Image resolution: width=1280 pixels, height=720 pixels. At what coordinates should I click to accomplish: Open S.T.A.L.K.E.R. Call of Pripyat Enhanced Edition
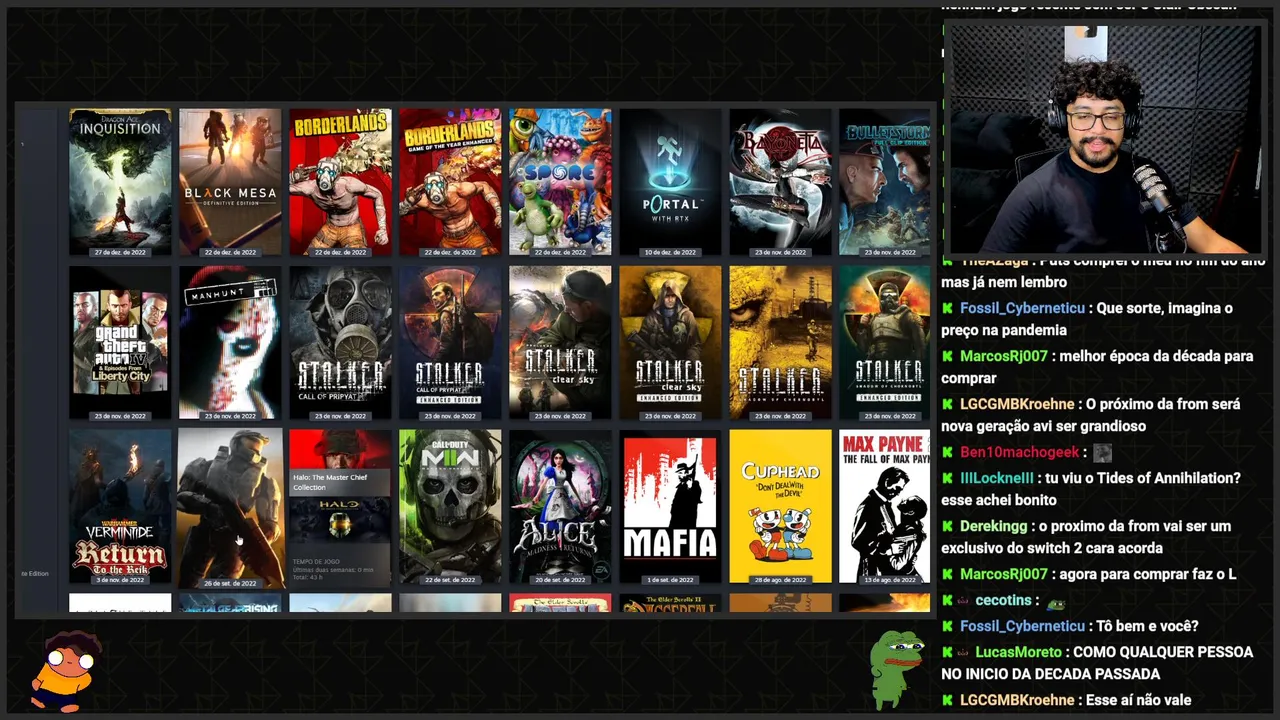point(450,343)
